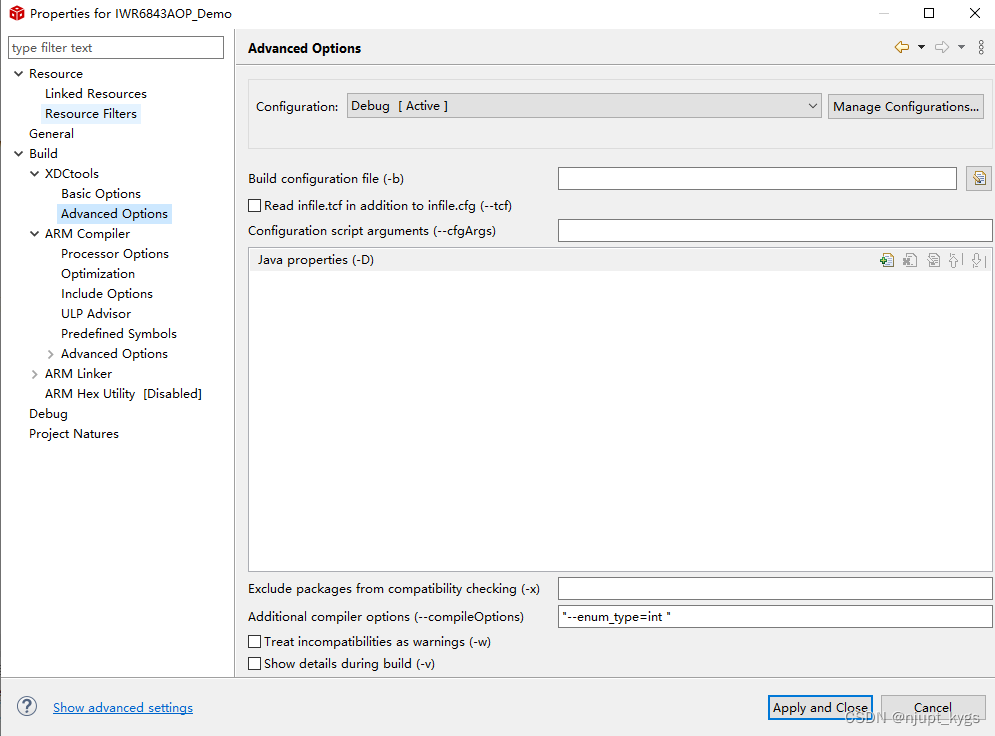This screenshot has width=995, height=736.
Task: Open Include Options page
Action: tap(107, 294)
